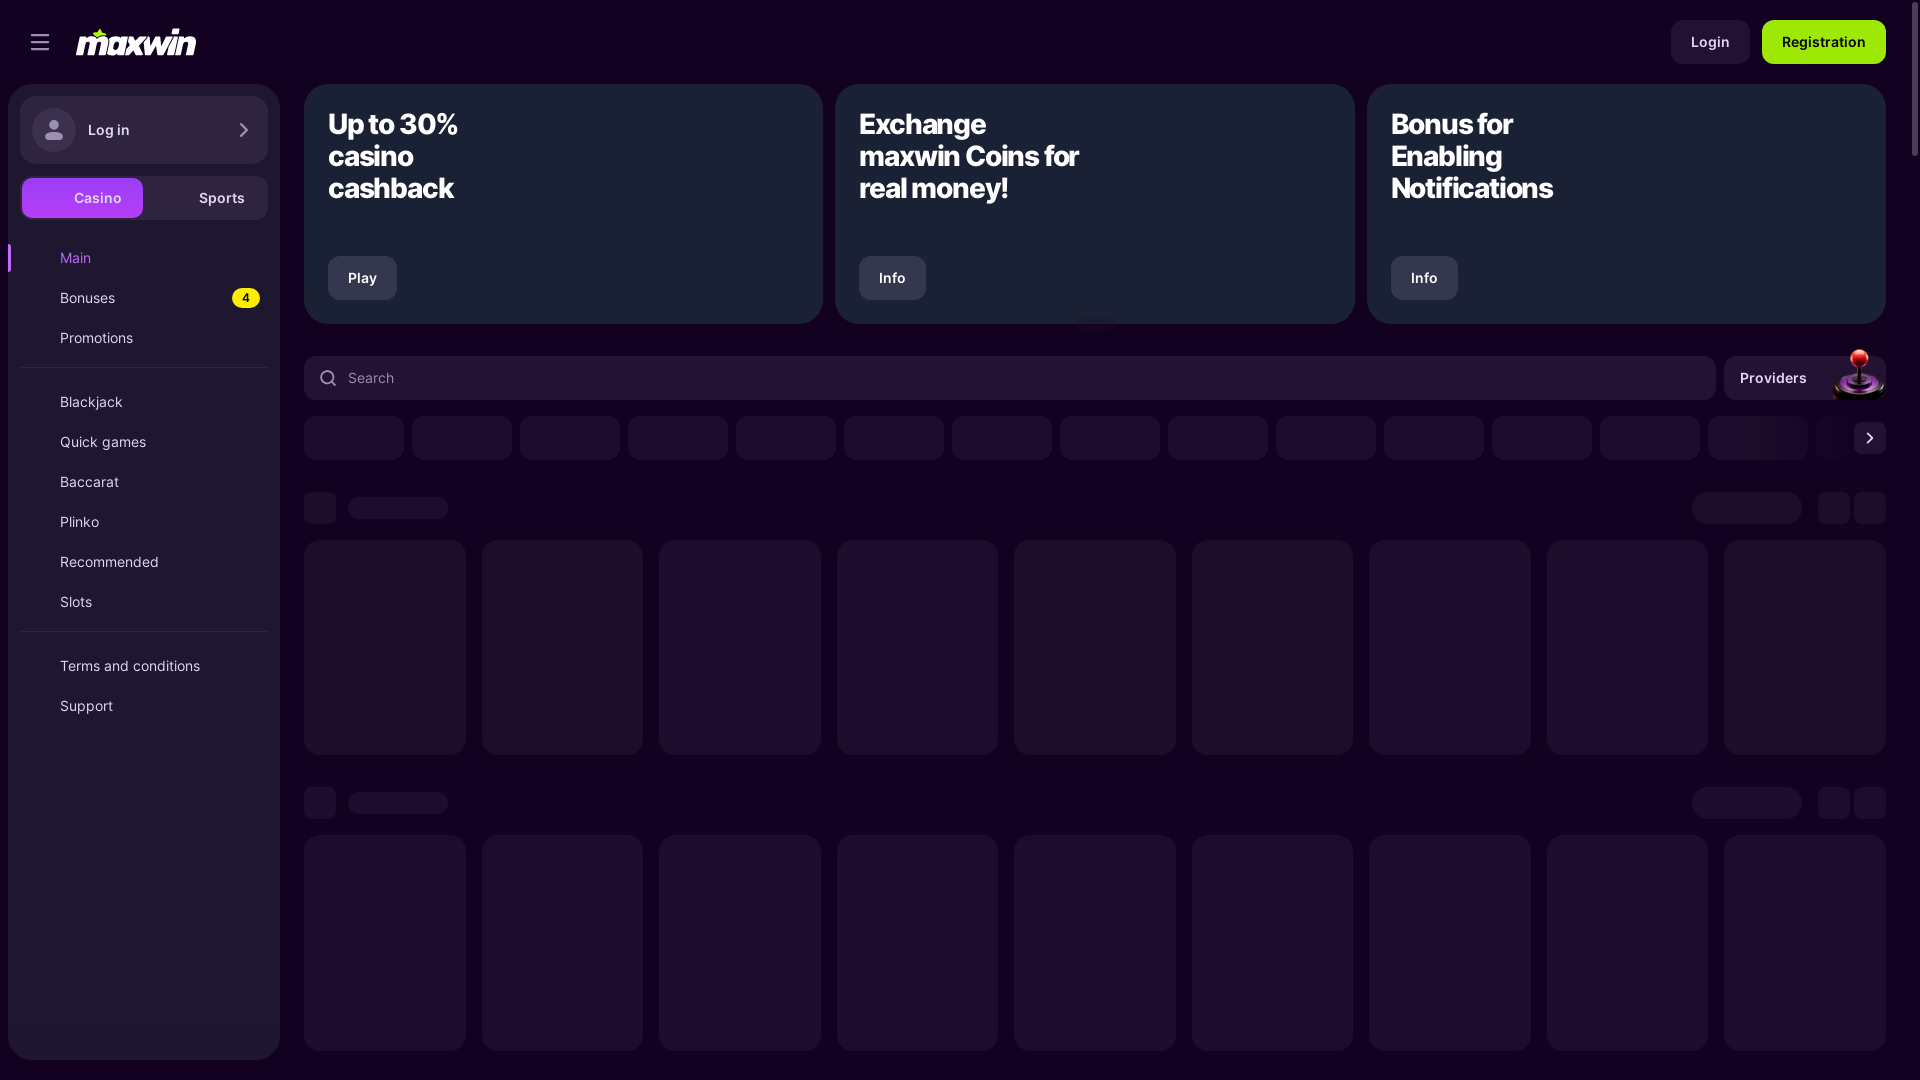Click the game Search field
This screenshot has width=1920, height=1080.
(x=1010, y=378)
